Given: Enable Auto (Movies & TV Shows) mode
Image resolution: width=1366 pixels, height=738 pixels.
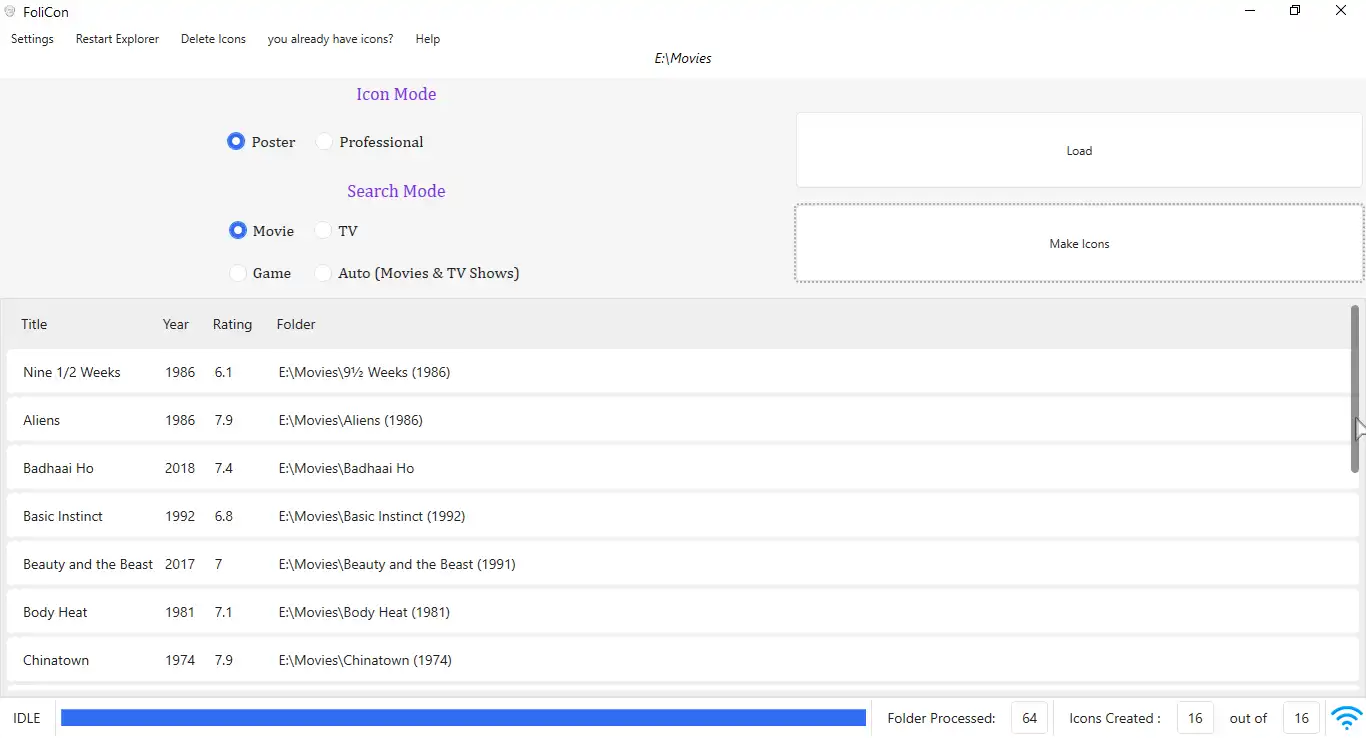Looking at the screenshot, I should pyautogui.click(x=323, y=273).
